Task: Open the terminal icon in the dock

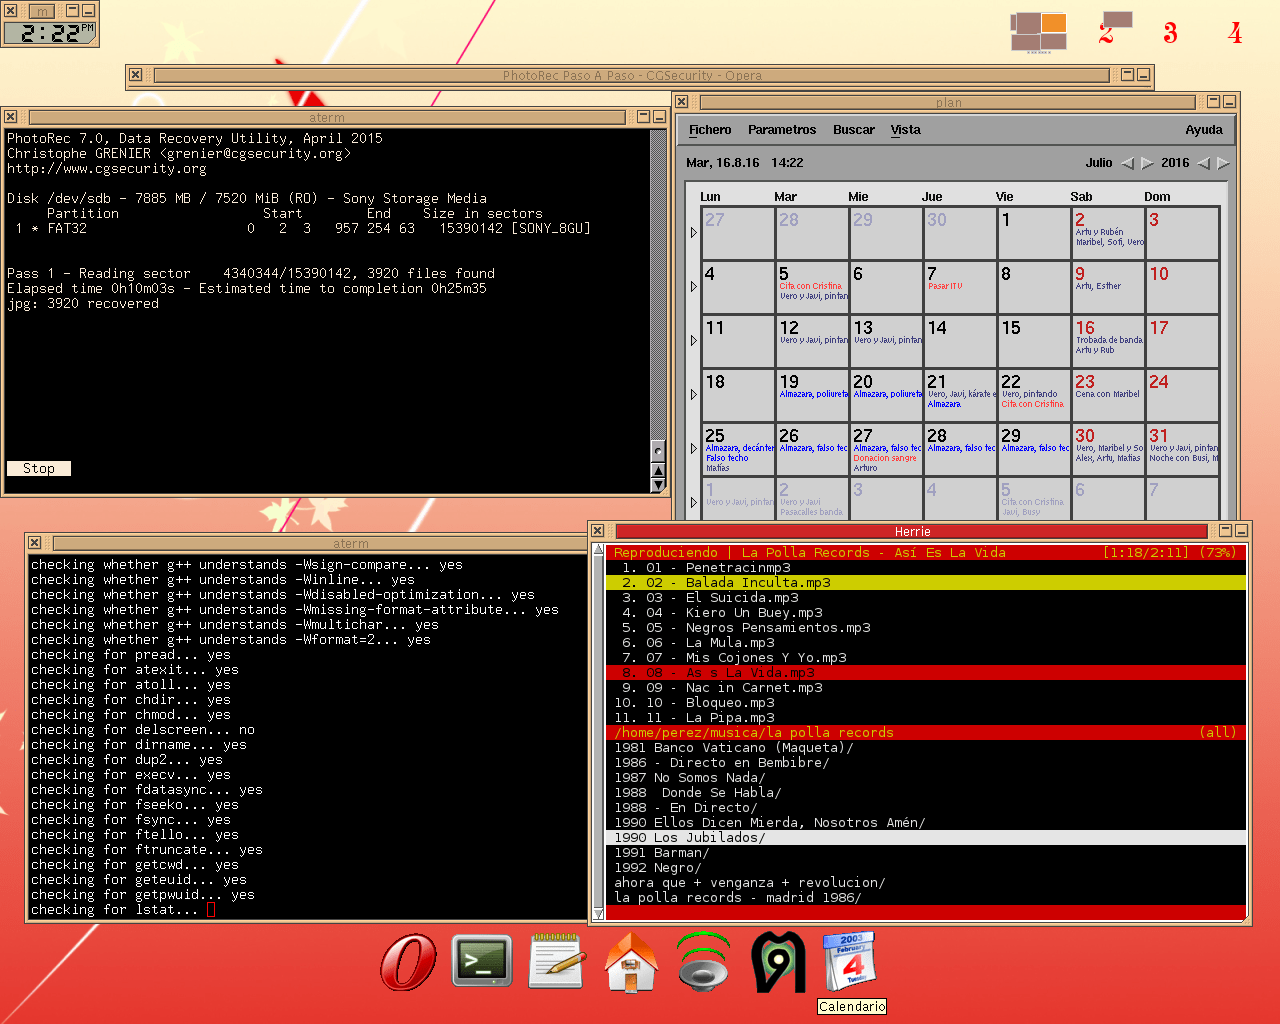Action: (x=482, y=962)
